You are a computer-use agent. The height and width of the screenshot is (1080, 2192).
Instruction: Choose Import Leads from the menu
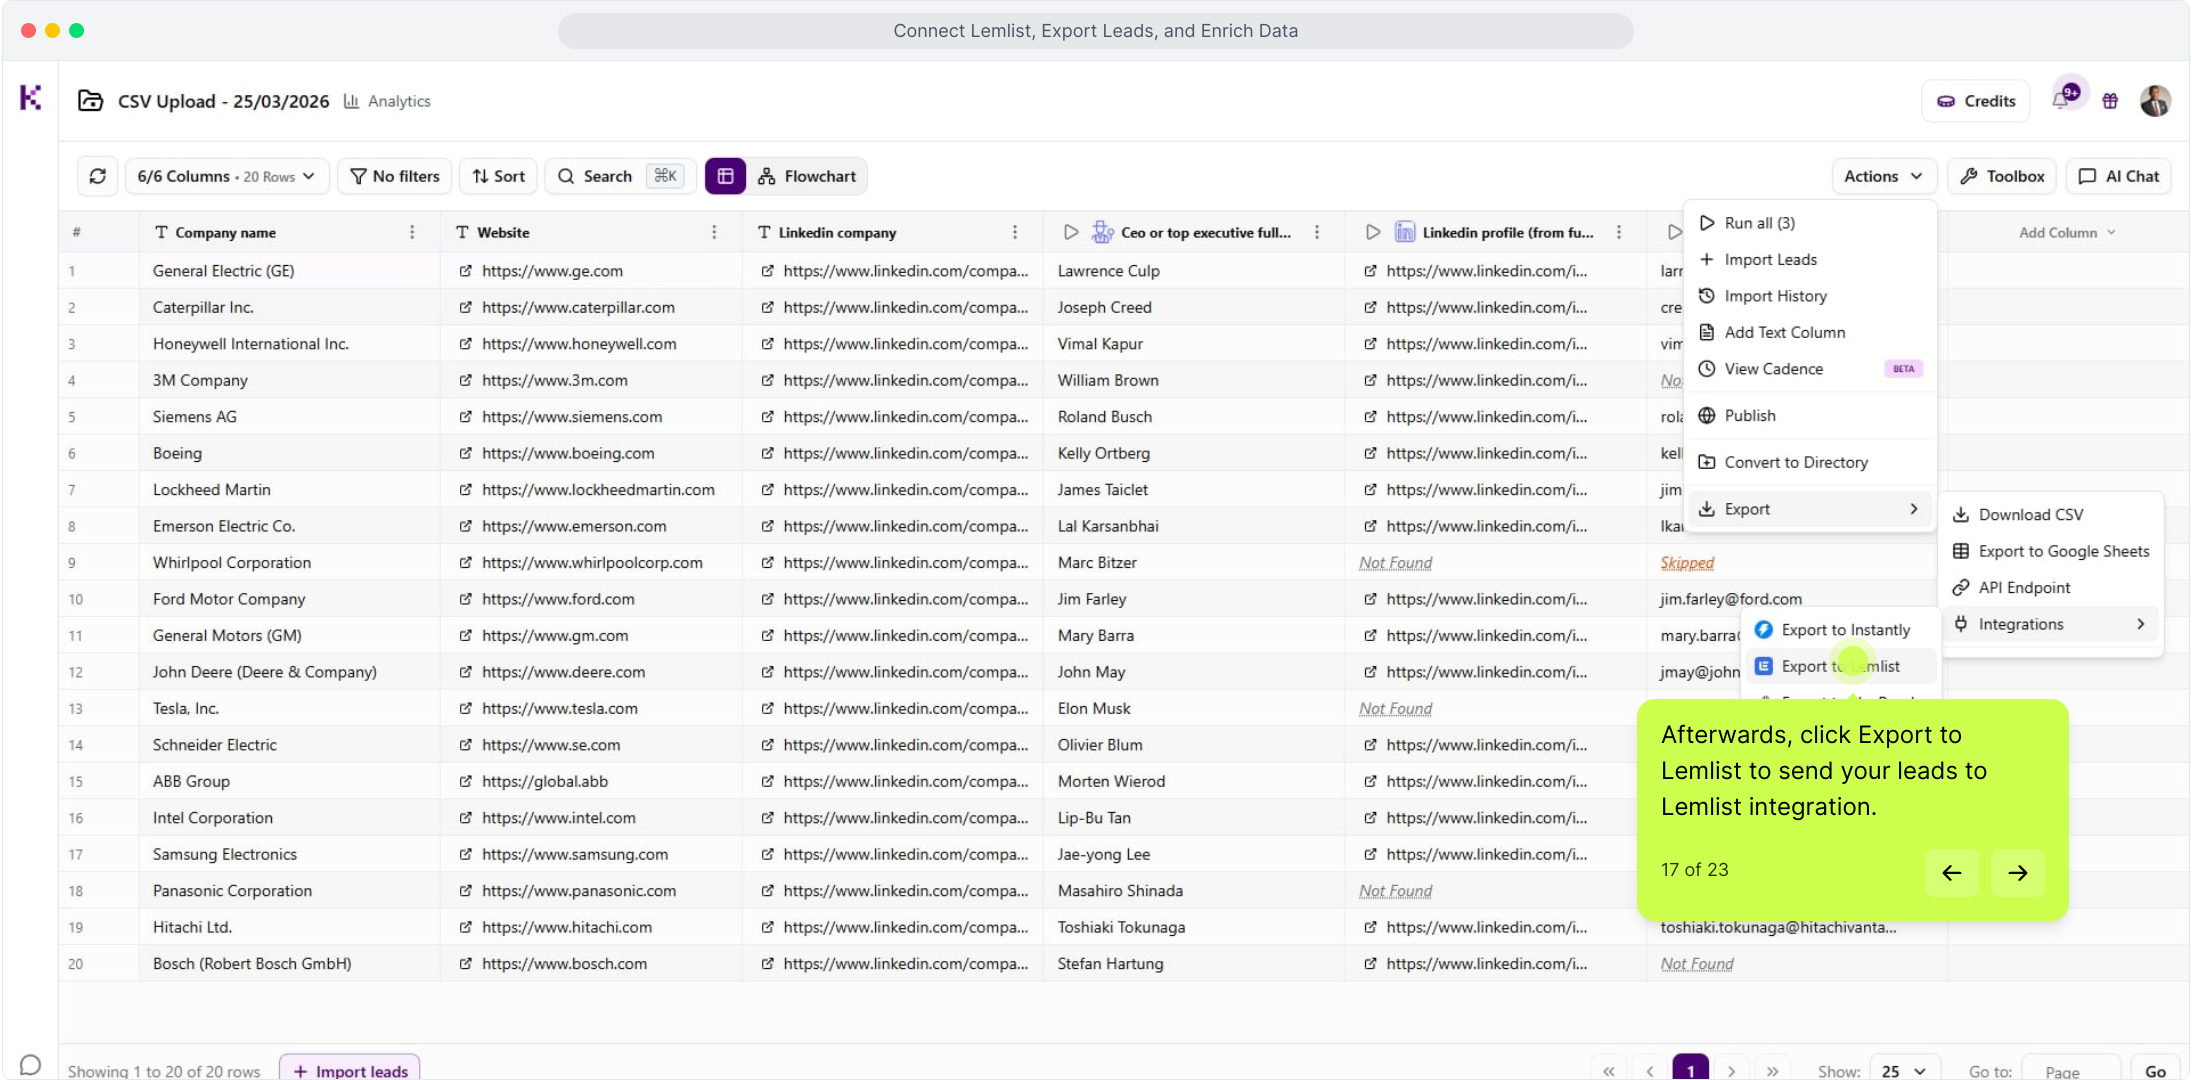[x=1811, y=259]
